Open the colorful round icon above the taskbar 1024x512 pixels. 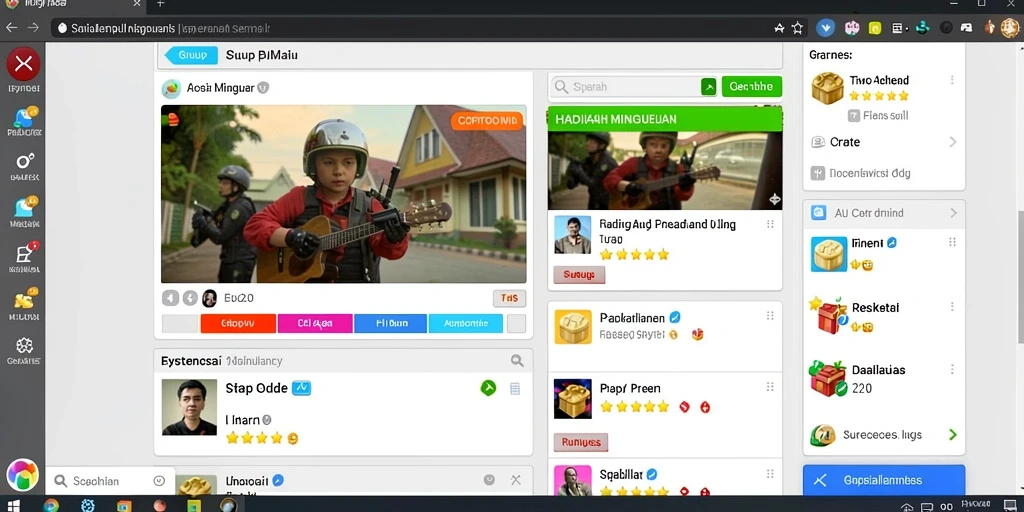(x=23, y=475)
